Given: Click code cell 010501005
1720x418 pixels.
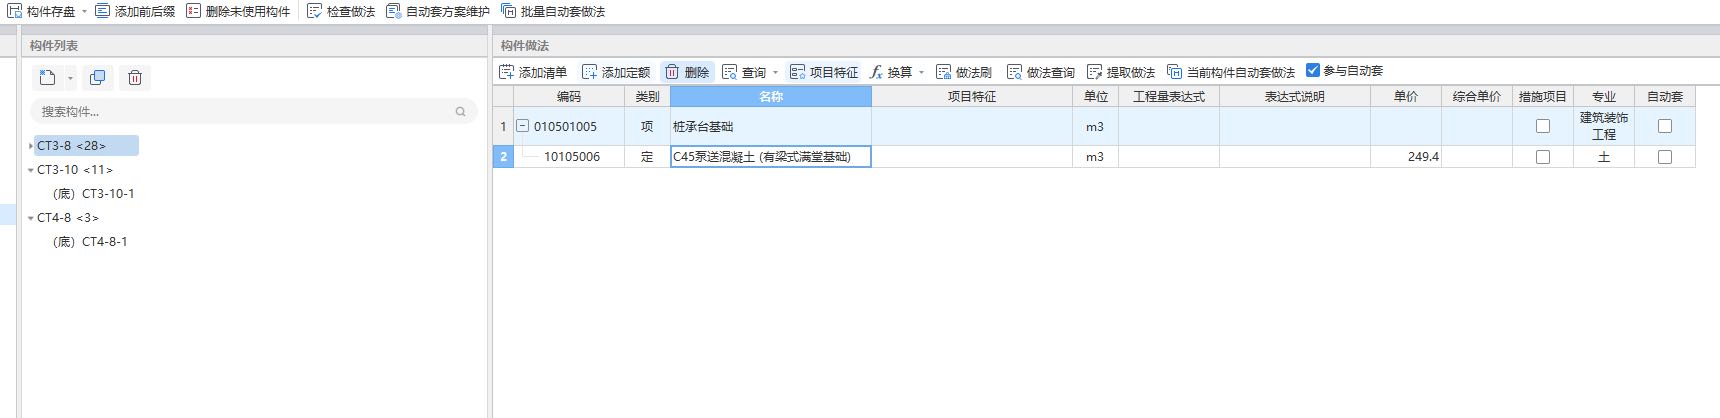Looking at the screenshot, I should (x=569, y=127).
